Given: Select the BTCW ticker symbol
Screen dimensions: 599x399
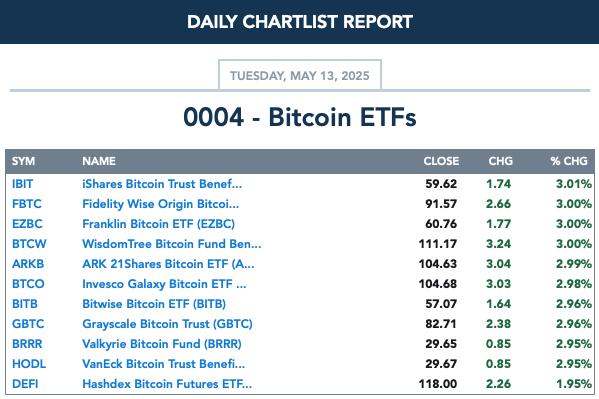Looking at the screenshot, I should [x=29, y=244].
